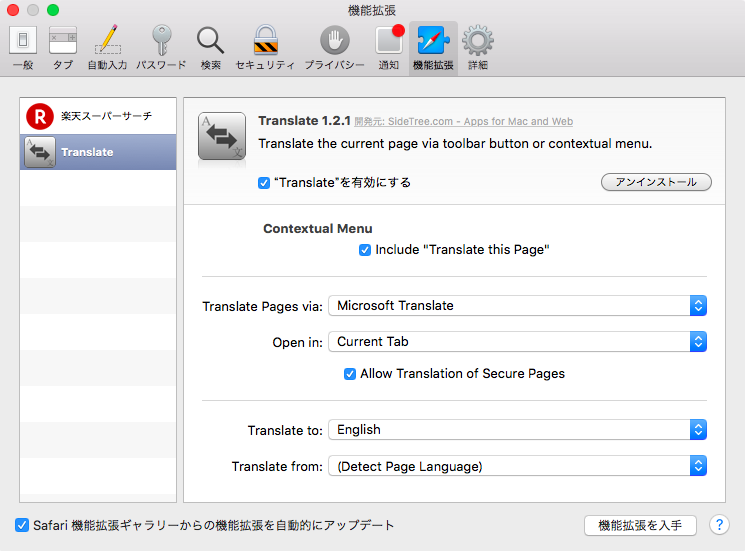Open the パスワード (Passwords) pane
745x551 pixels.
coord(161,48)
